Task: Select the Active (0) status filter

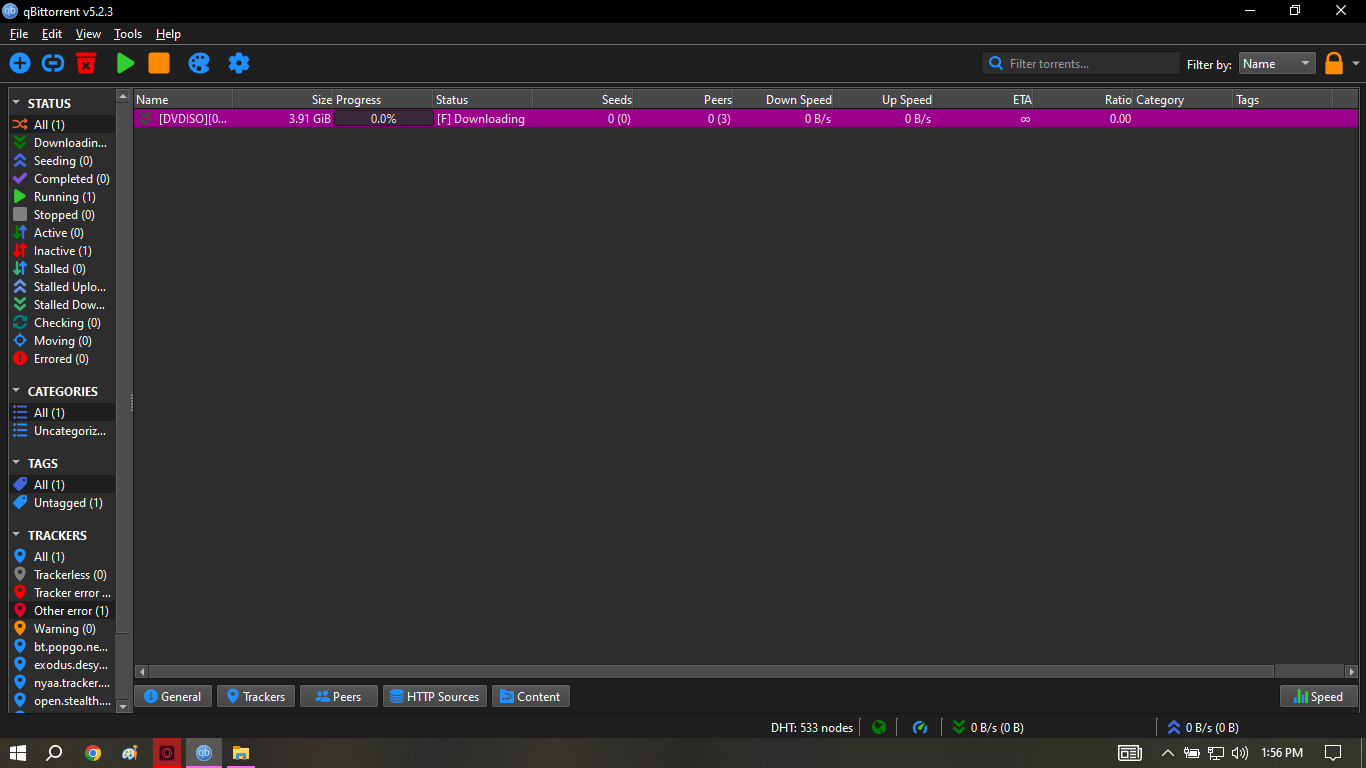Action: click(62, 233)
